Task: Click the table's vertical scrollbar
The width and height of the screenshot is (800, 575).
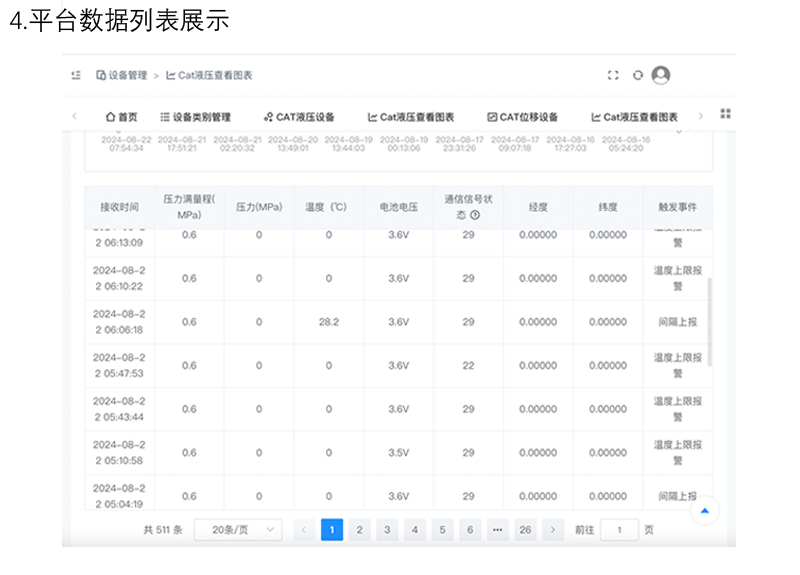Action: point(711,320)
